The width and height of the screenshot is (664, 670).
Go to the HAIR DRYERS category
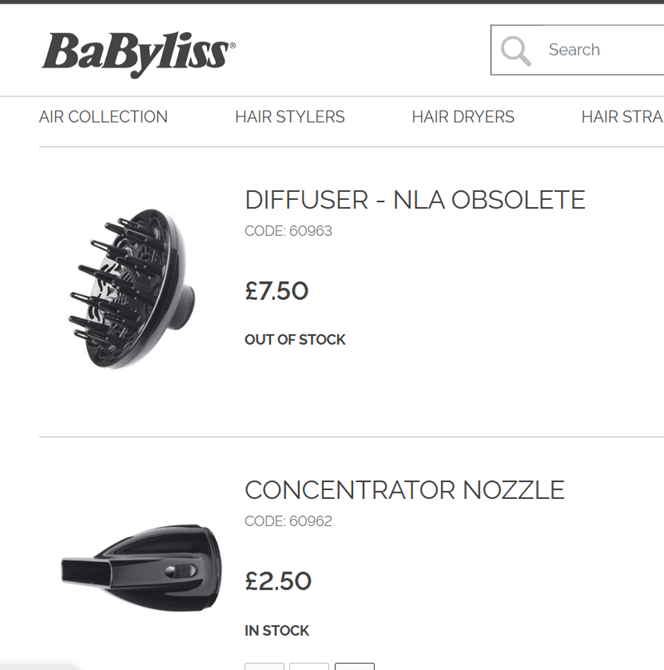pos(463,117)
